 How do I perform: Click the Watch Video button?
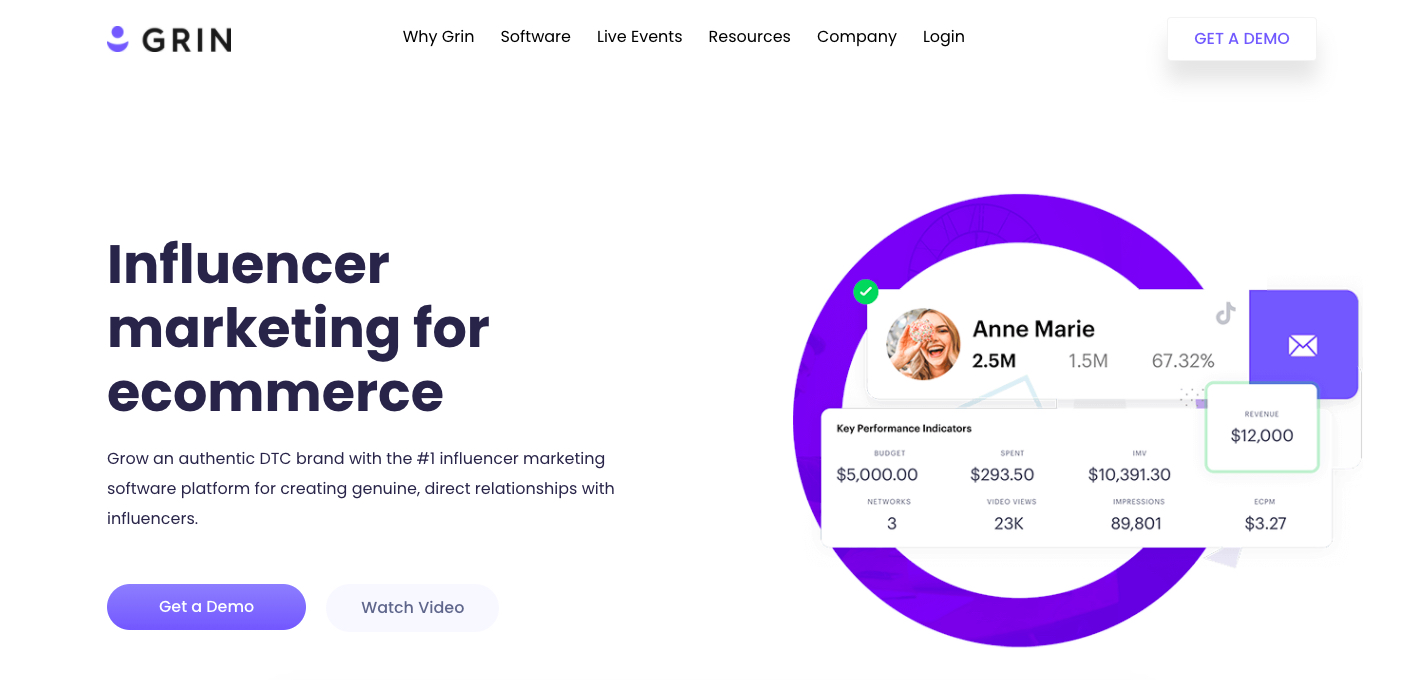click(x=412, y=608)
